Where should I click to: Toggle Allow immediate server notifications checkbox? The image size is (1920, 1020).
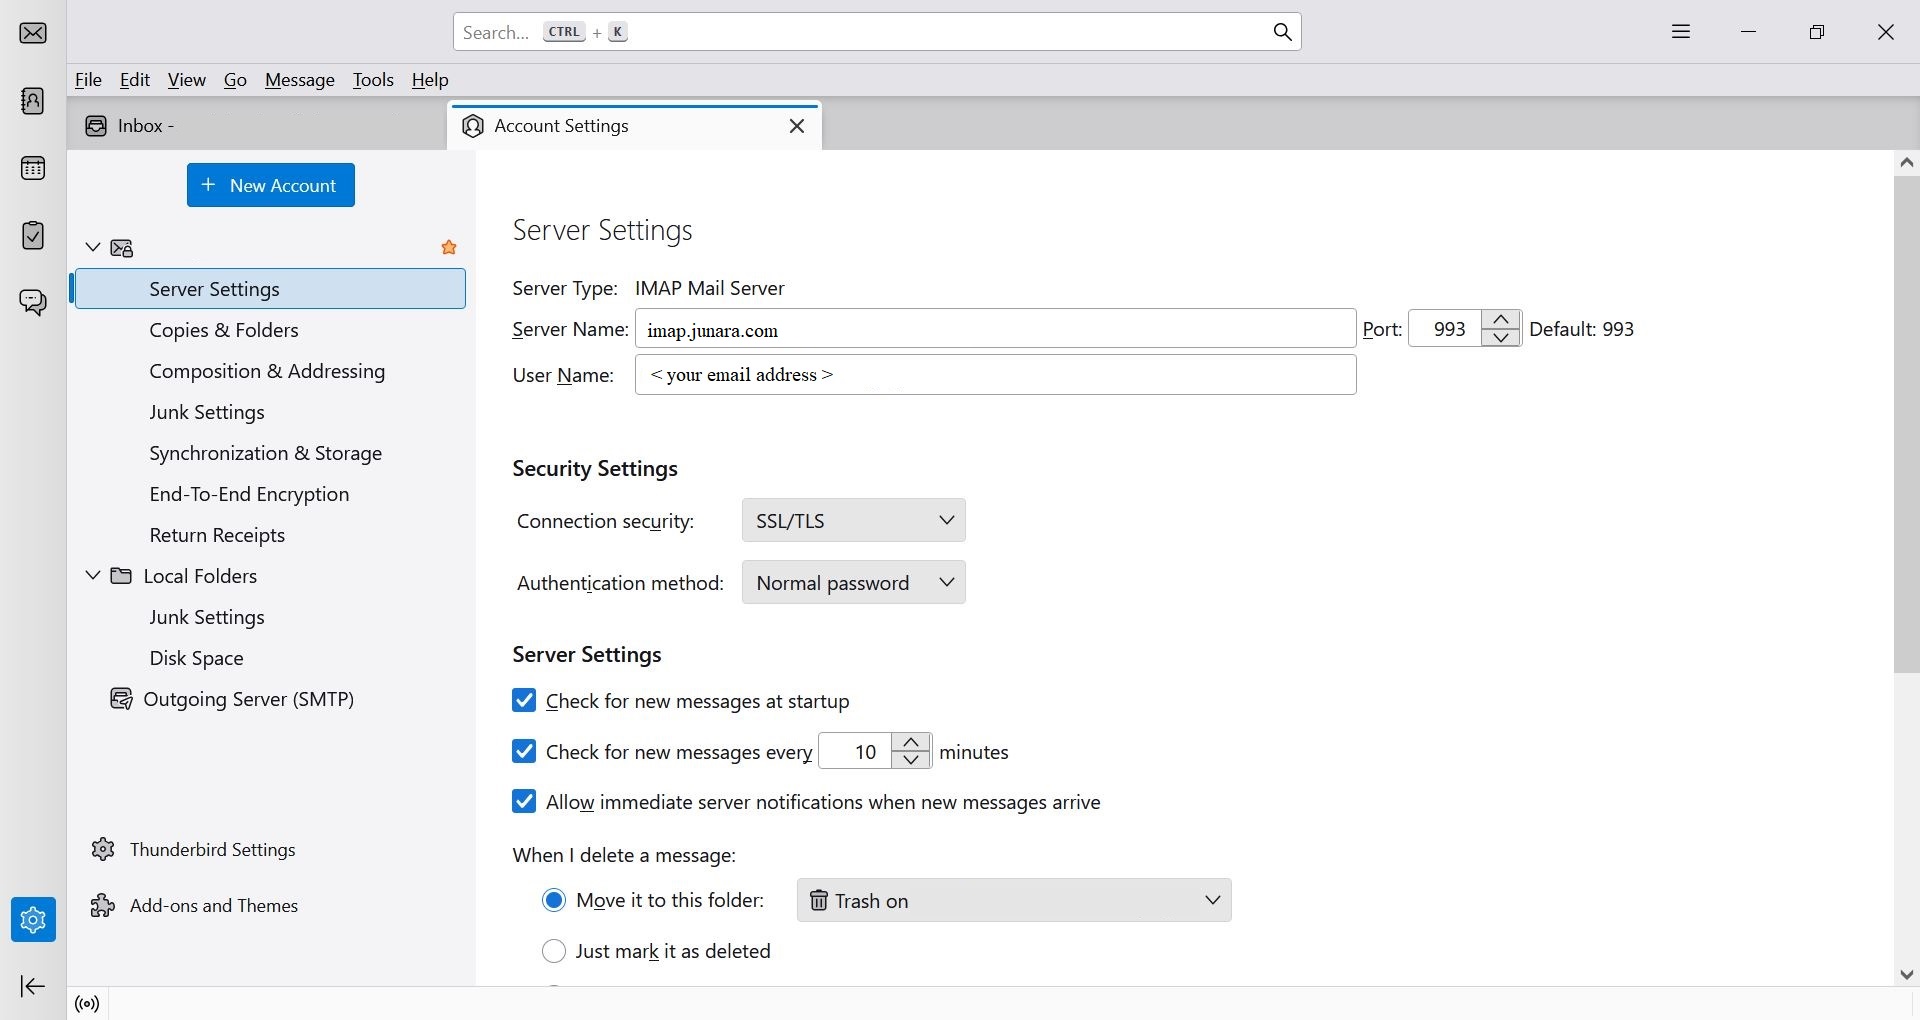(524, 802)
